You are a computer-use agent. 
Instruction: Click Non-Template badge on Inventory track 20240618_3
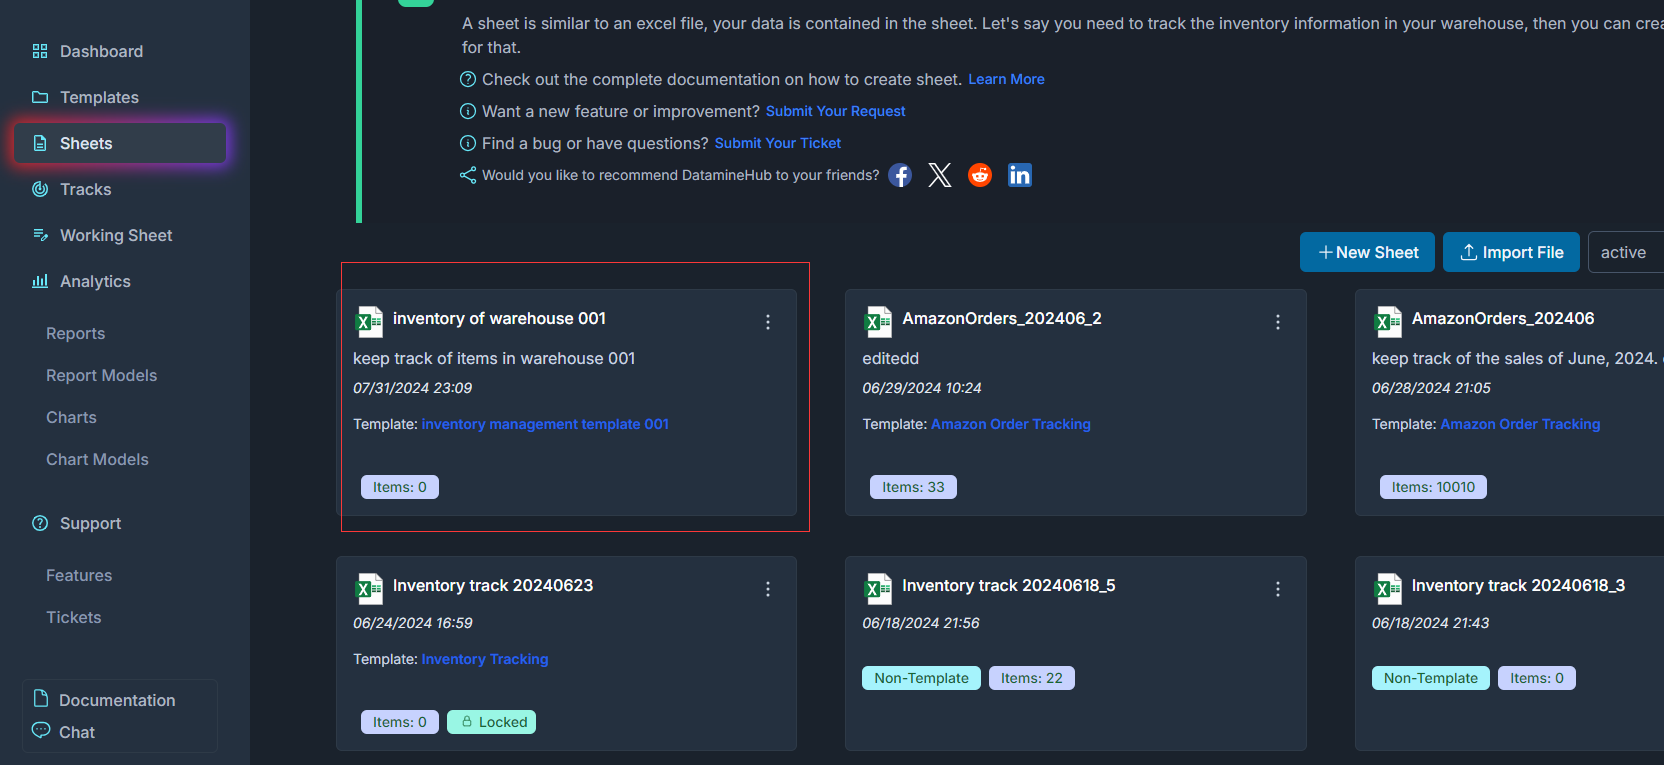(x=1430, y=678)
